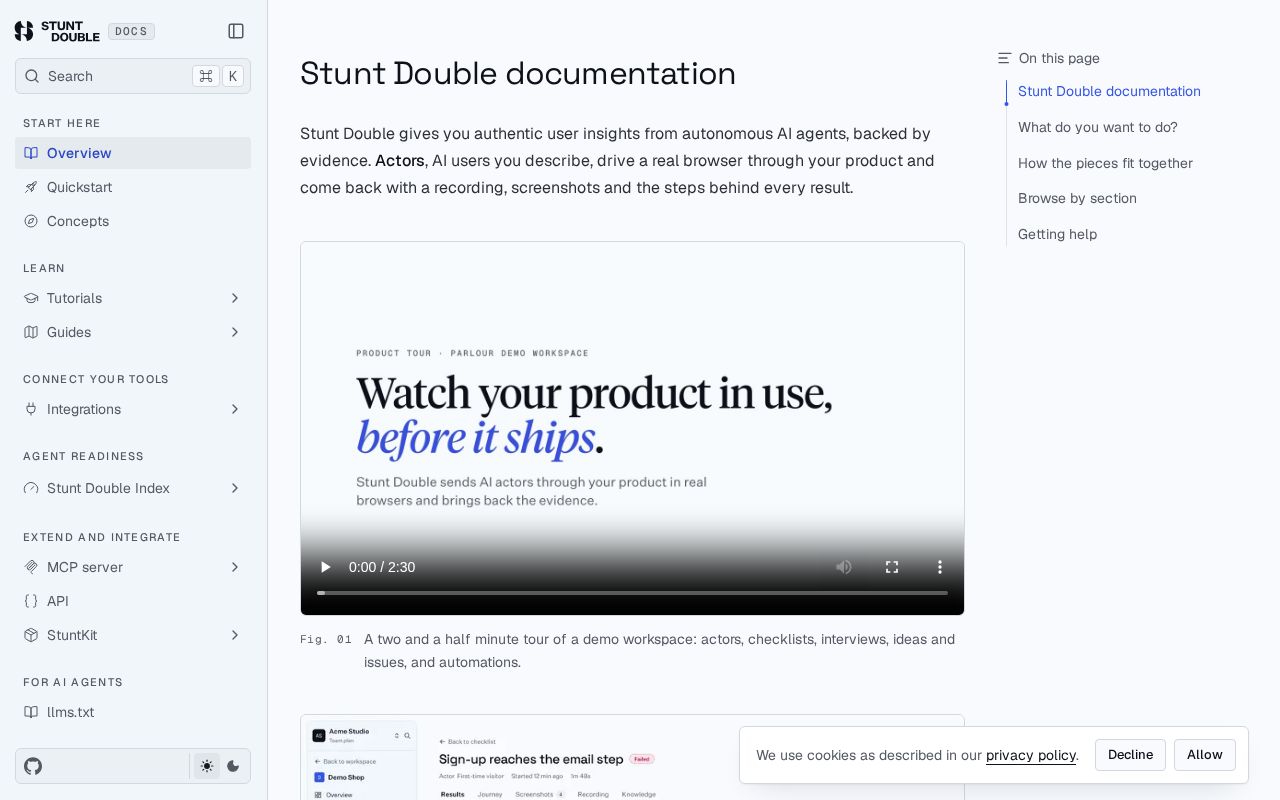Click the Fig. 01 caption label
Screen dimensions: 1280x800
click(x=326, y=639)
